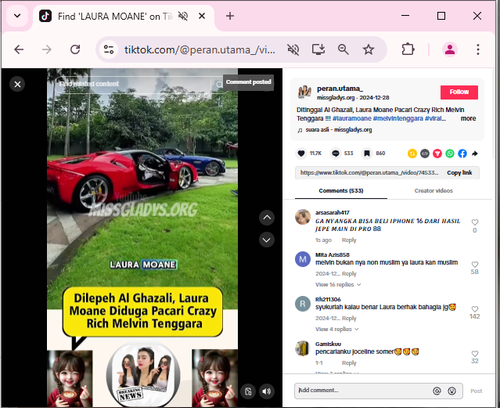Open Gamiskuu's profile avatar
This screenshot has height=408, width=500.
pyautogui.click(x=303, y=348)
